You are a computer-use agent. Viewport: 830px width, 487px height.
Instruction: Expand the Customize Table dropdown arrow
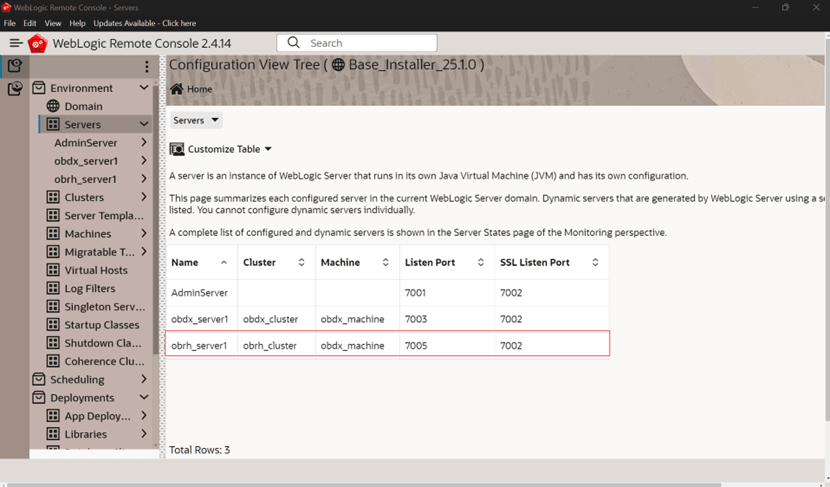(268, 149)
